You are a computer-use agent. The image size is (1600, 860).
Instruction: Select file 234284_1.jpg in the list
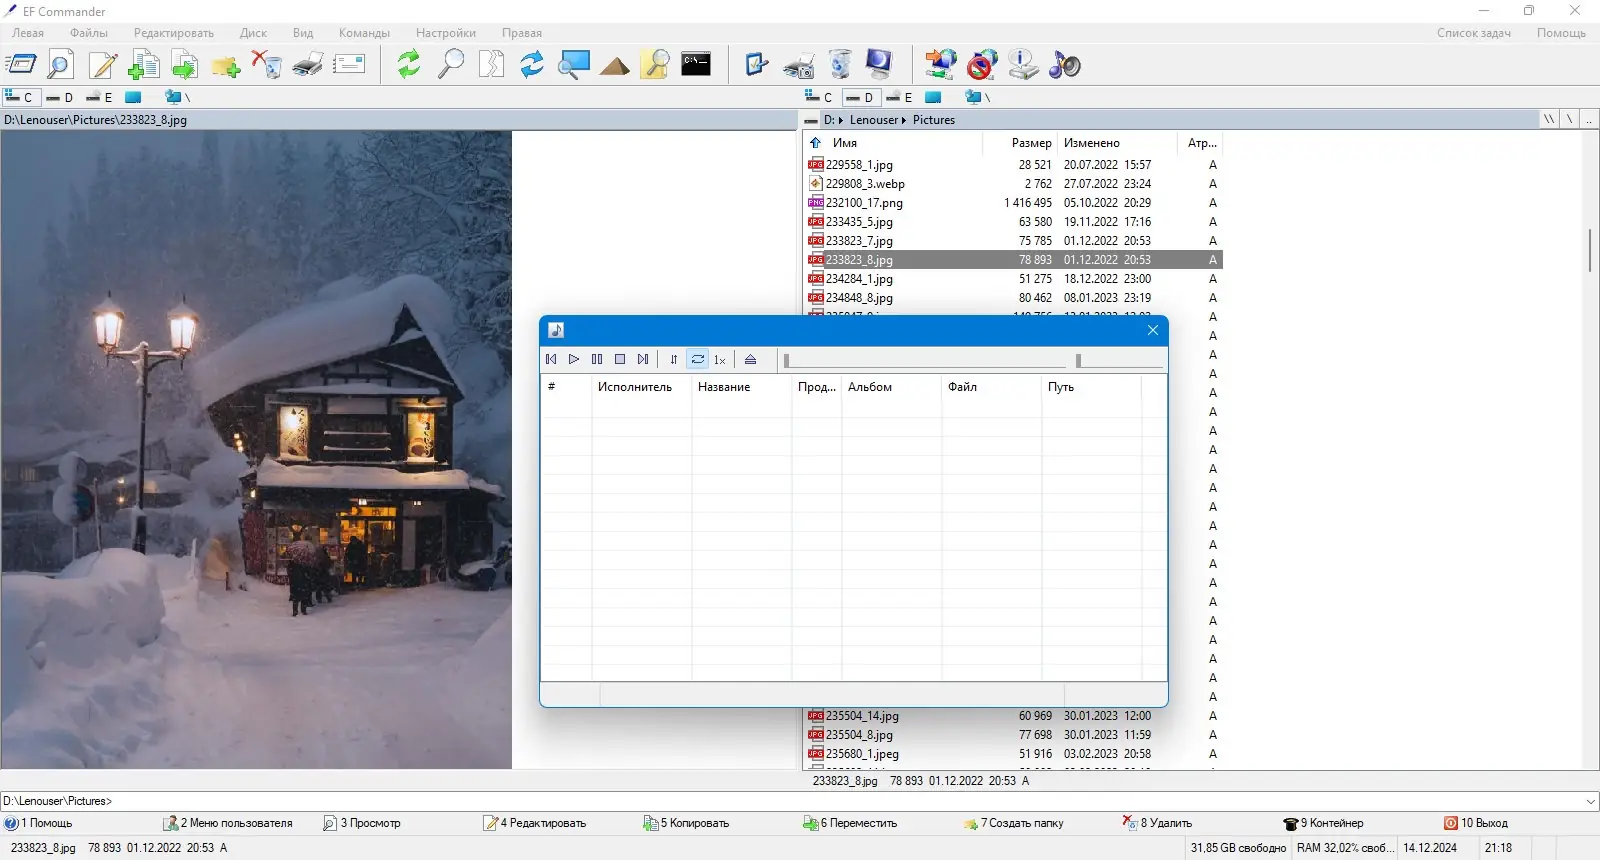click(1013, 279)
